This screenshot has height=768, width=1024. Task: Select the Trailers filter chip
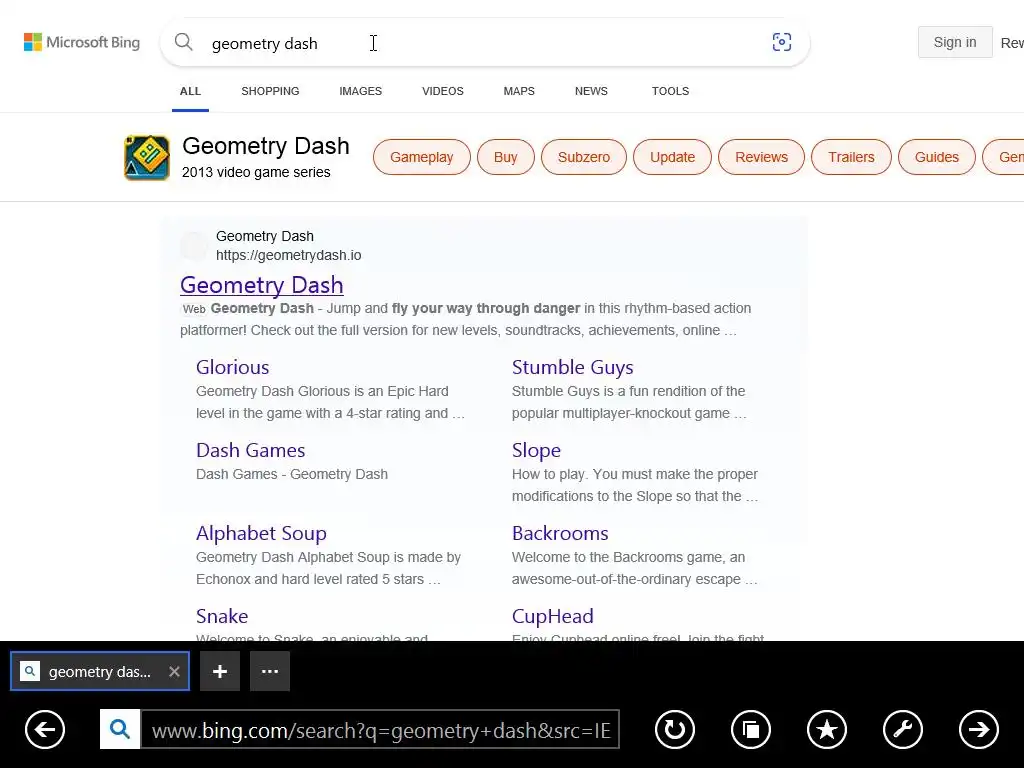851,157
